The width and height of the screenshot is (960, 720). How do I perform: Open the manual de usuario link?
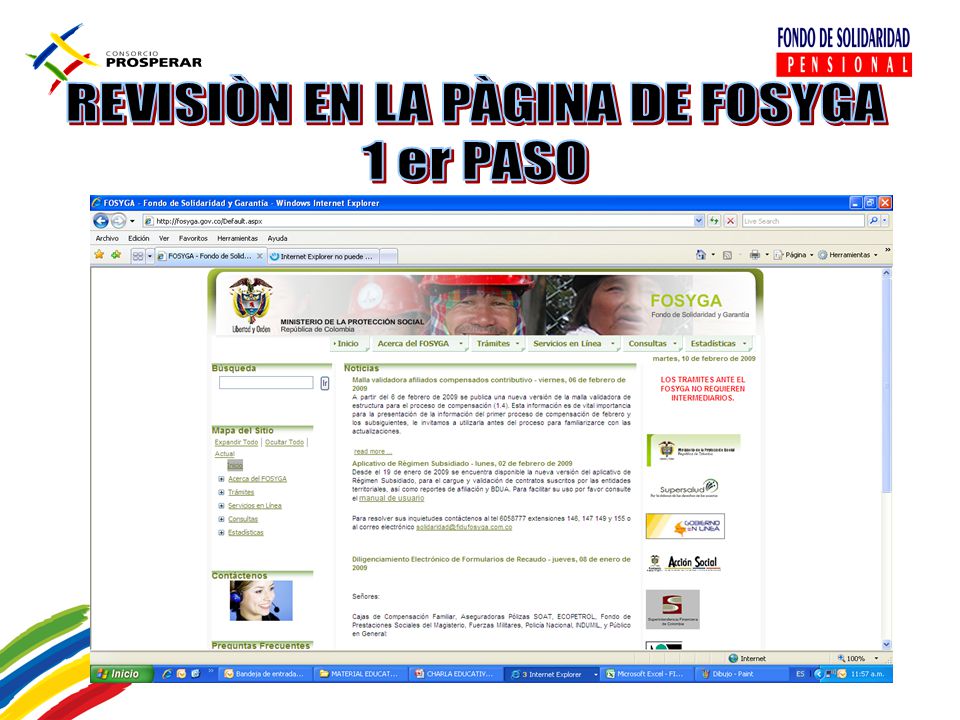[x=391, y=498]
